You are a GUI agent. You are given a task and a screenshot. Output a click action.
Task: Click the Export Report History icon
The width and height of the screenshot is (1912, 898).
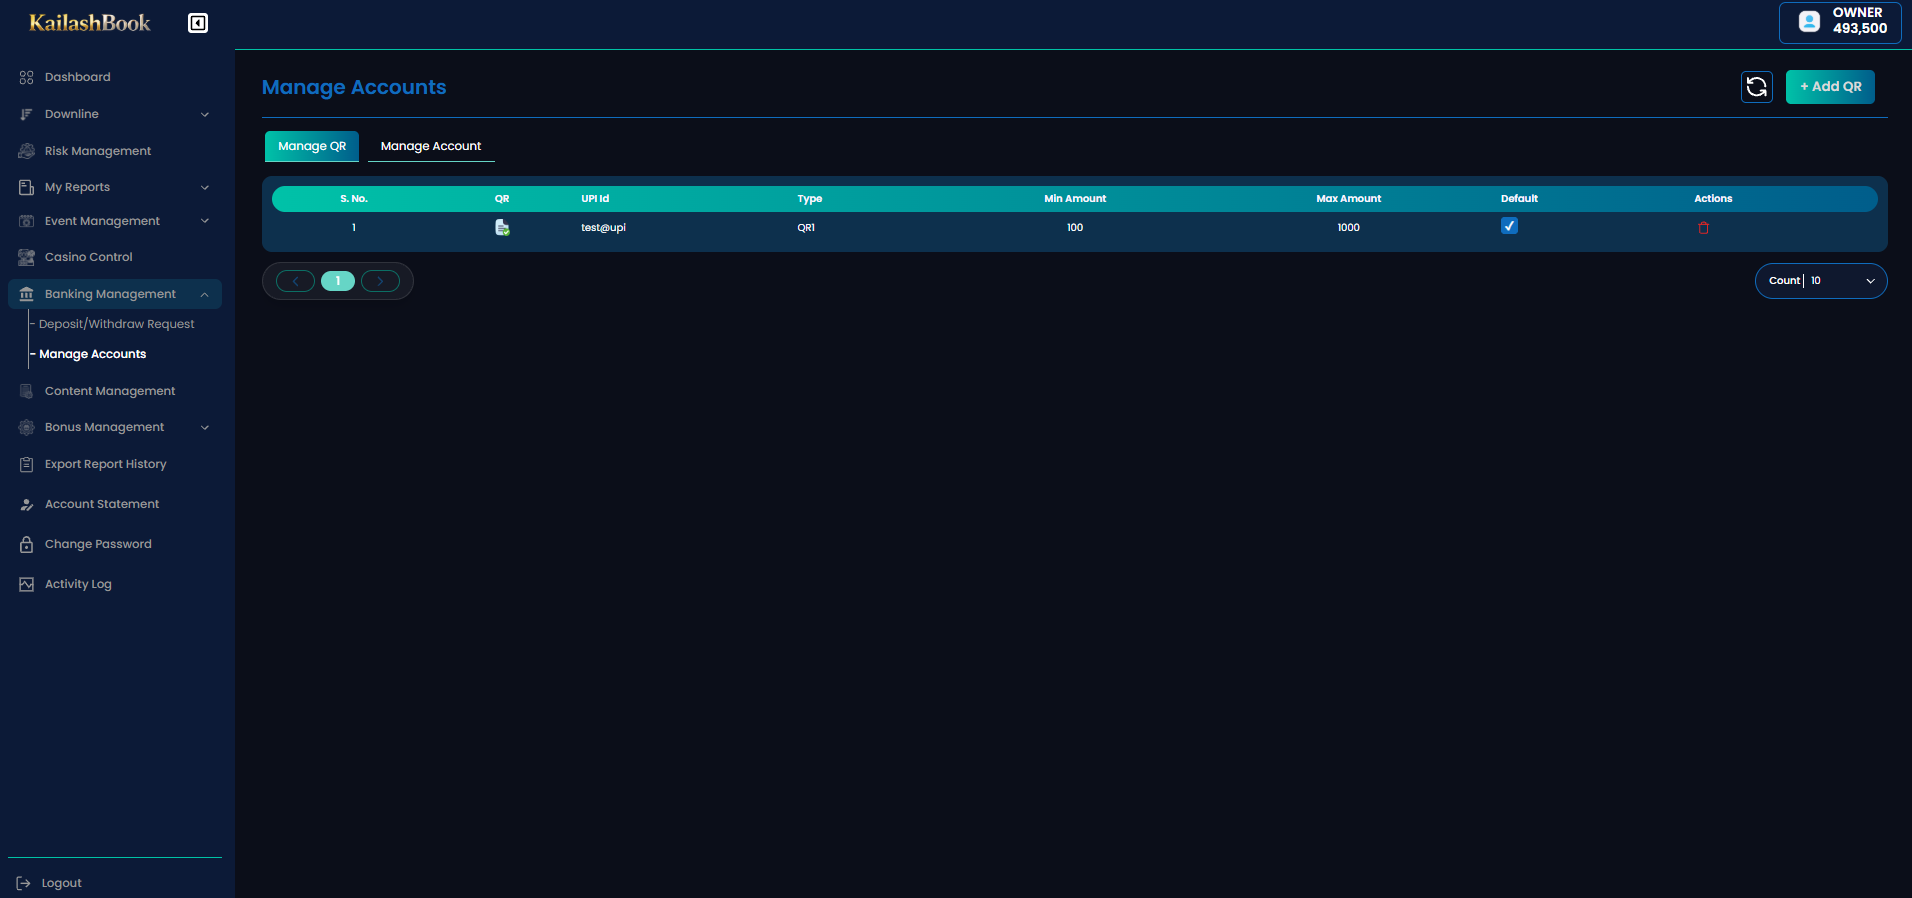point(27,464)
